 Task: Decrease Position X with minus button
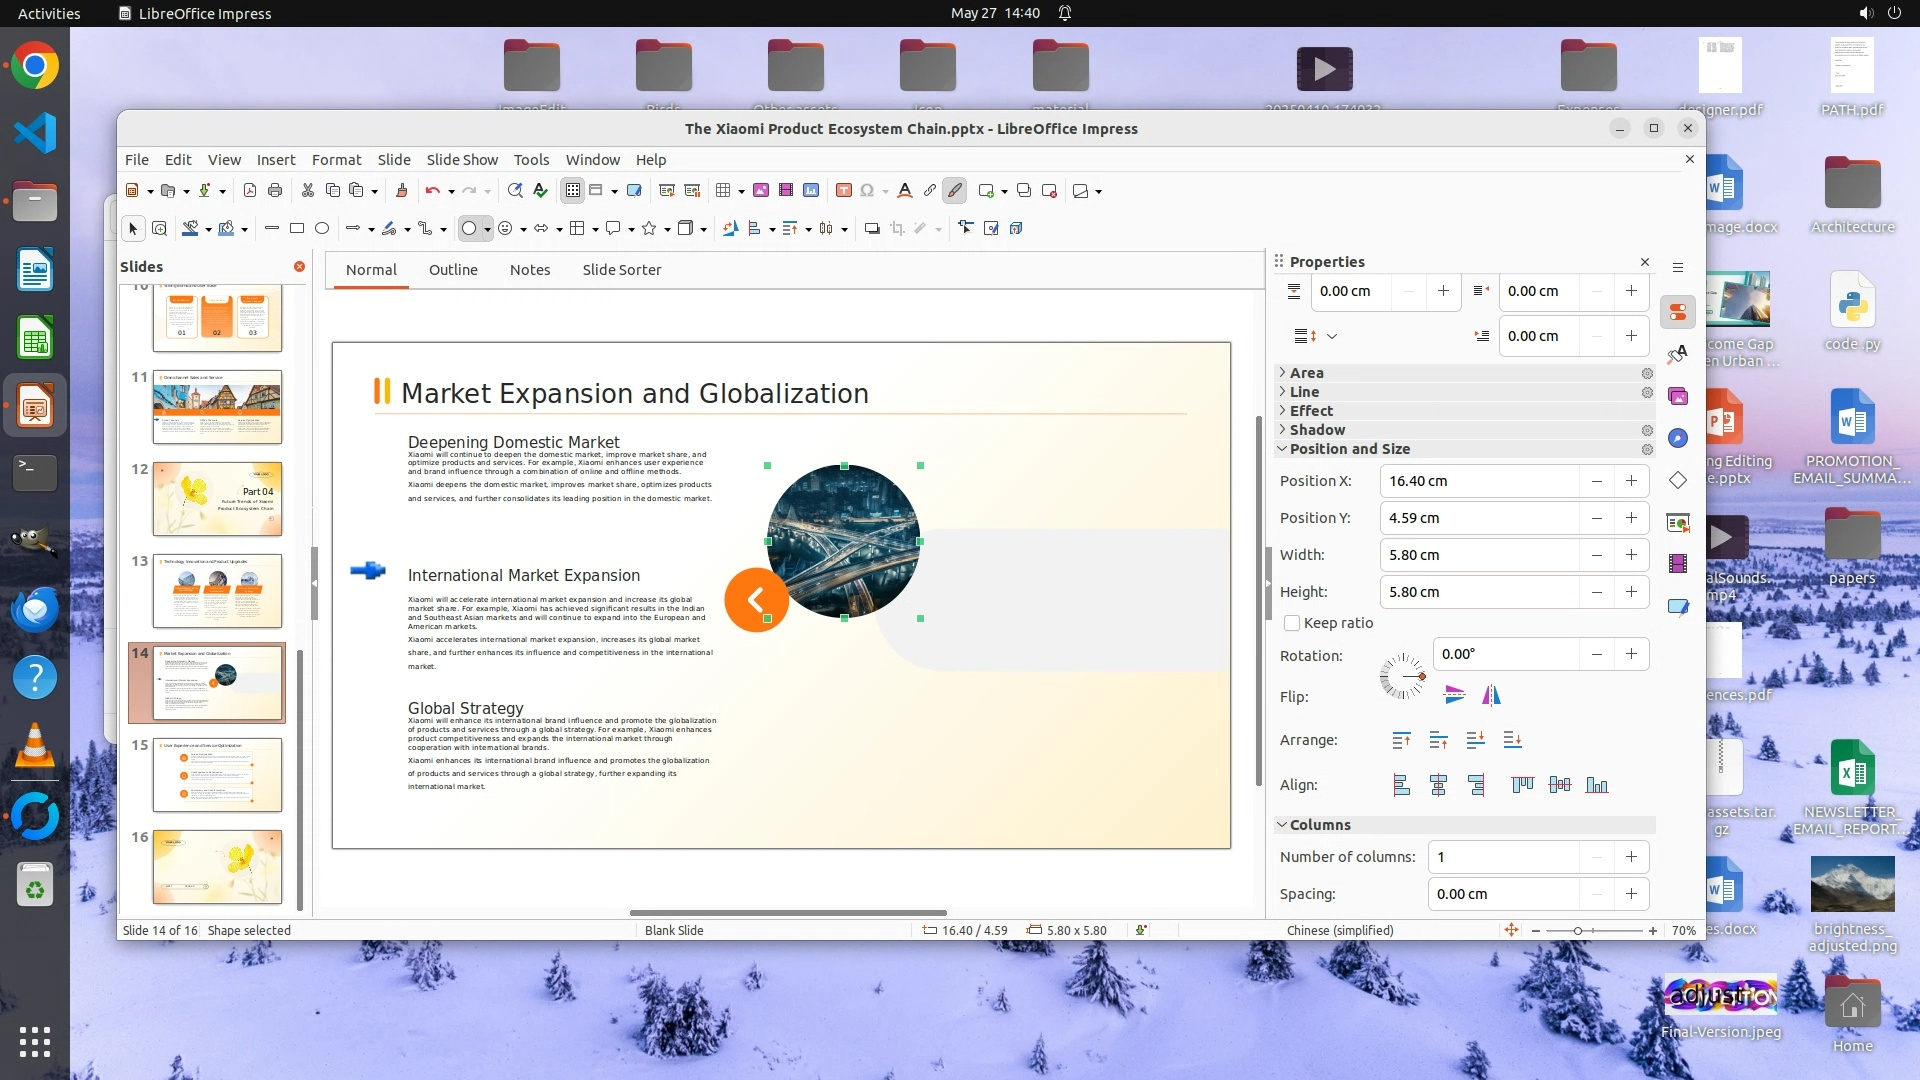tap(1597, 481)
